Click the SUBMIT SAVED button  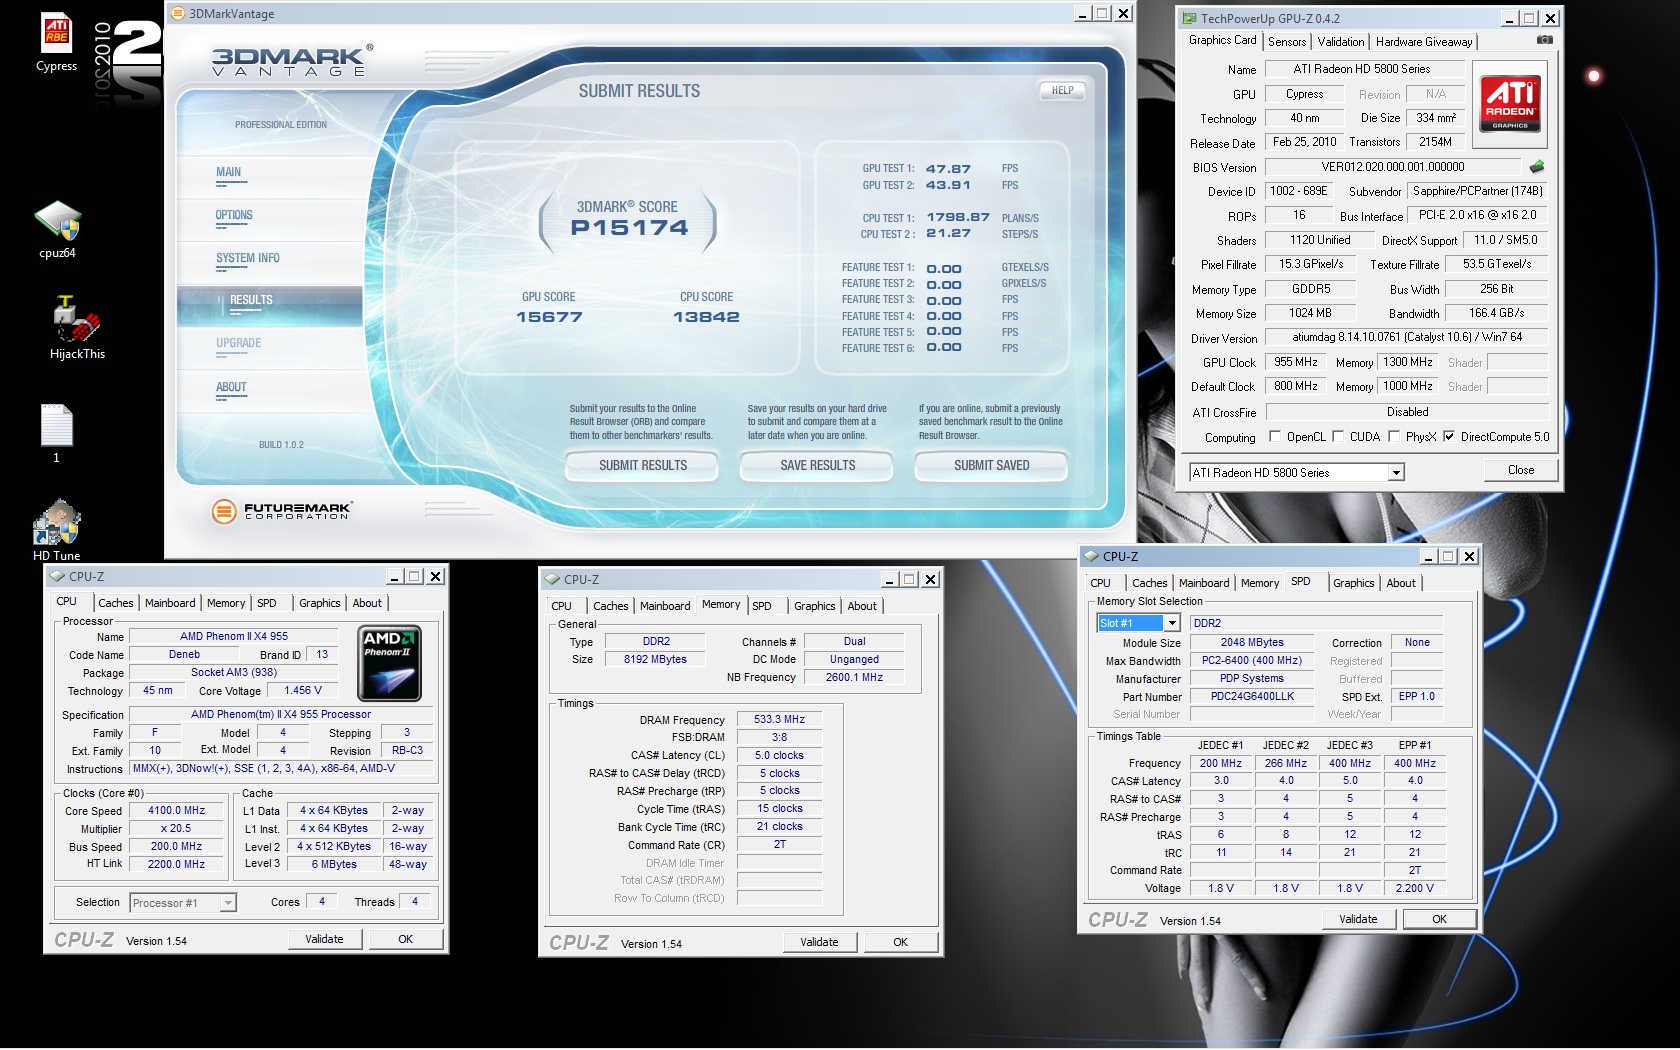(991, 466)
